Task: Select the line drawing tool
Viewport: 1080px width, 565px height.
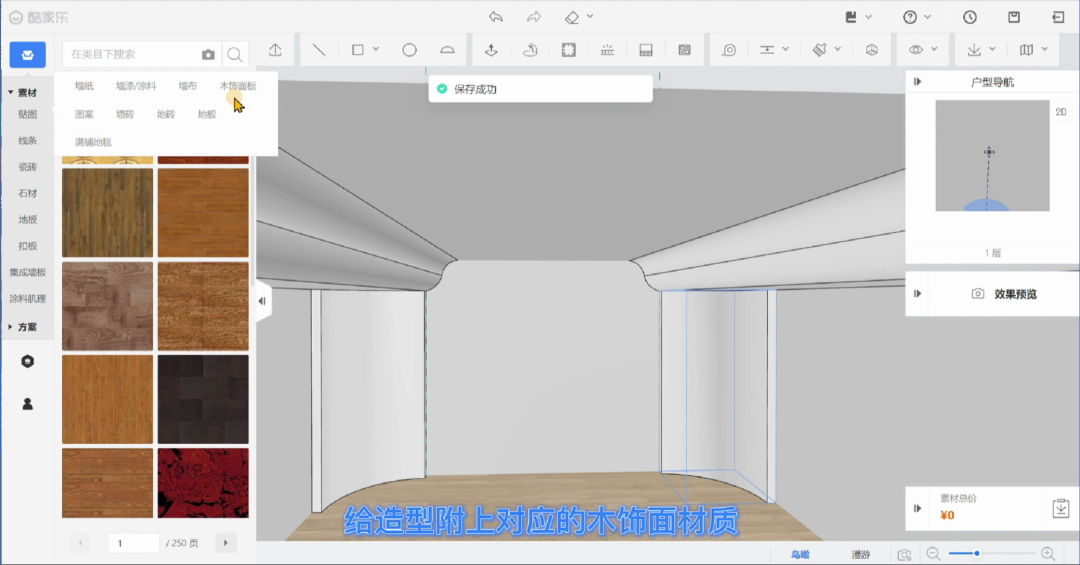Action: click(319, 50)
